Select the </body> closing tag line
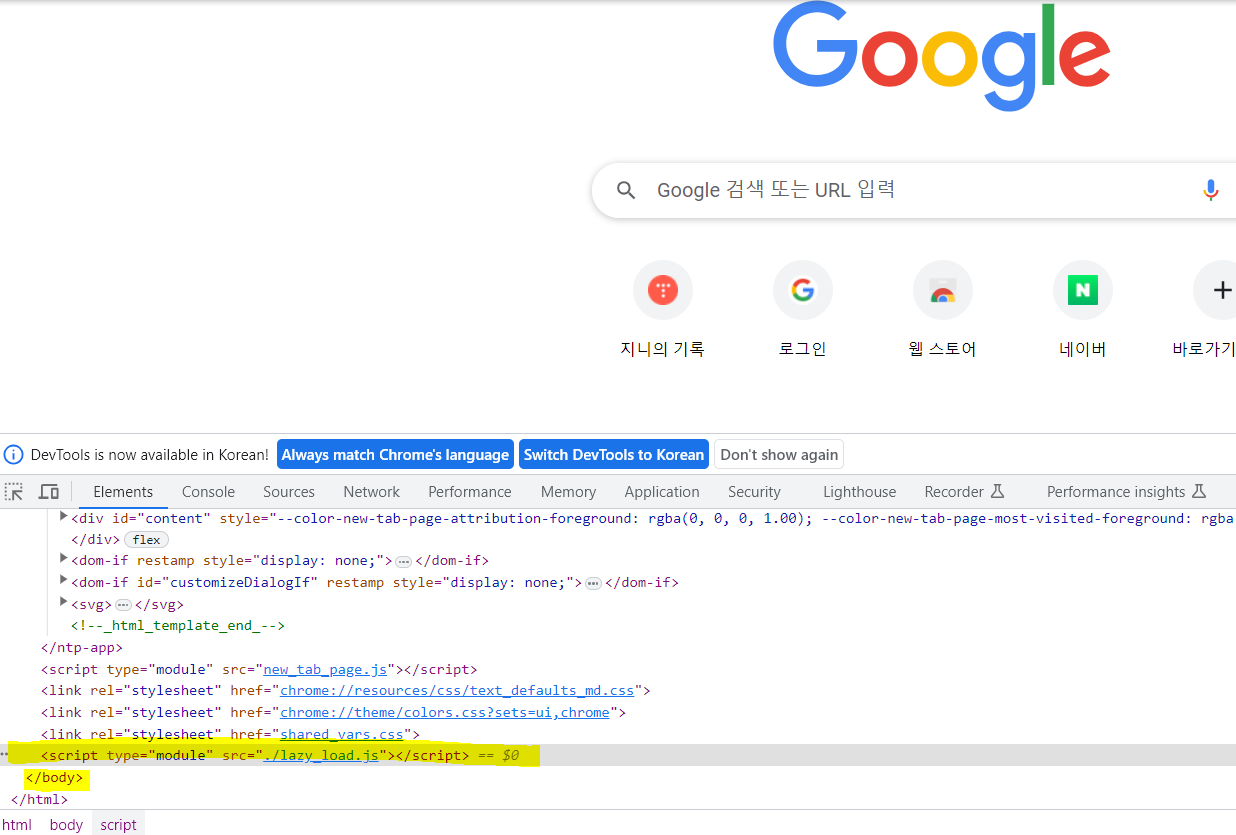 point(55,777)
